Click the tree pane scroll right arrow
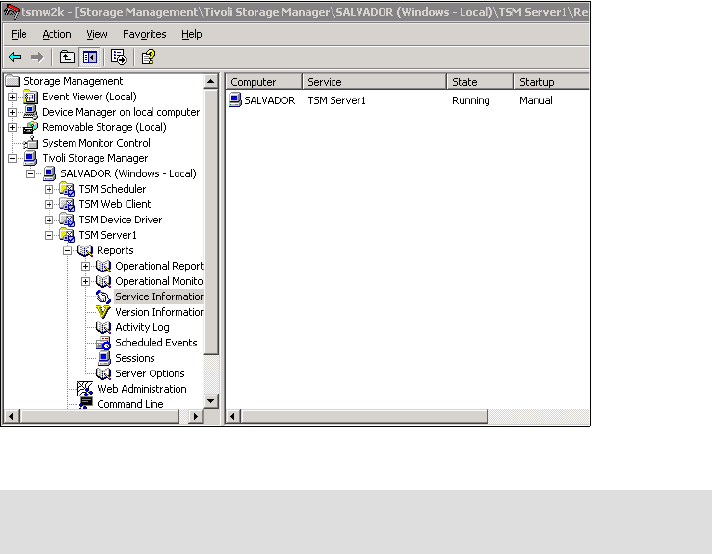Viewport: 712px width, 554px height. pyautogui.click(x=196, y=416)
